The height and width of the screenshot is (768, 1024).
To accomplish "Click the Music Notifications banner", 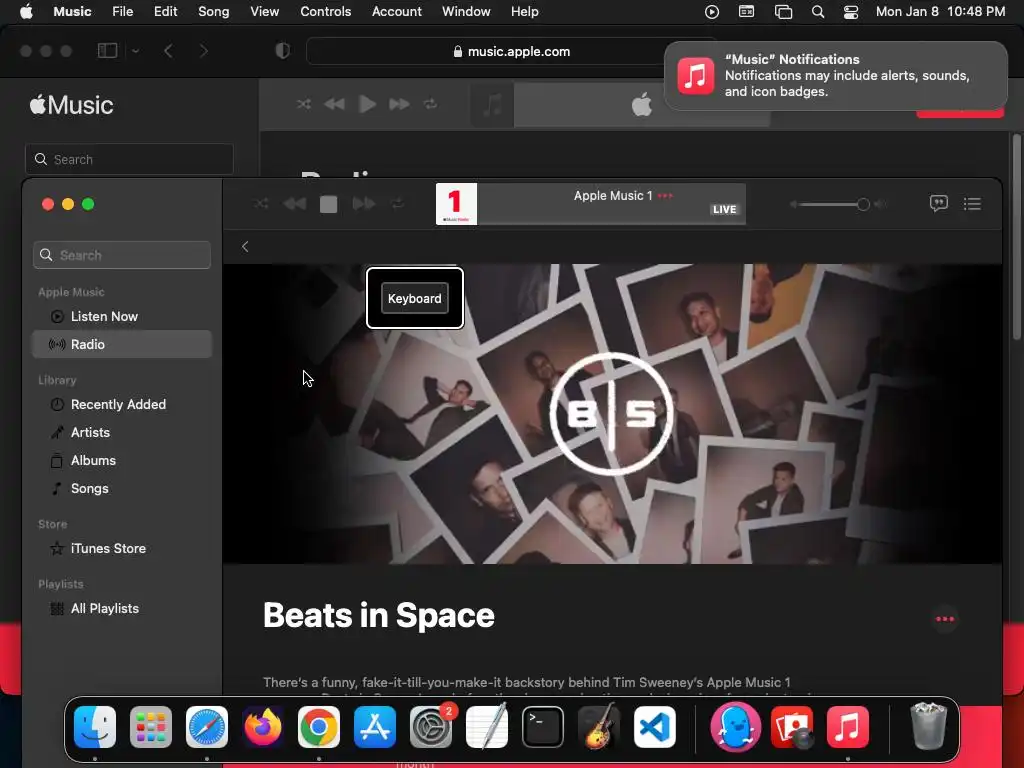I will (836, 76).
